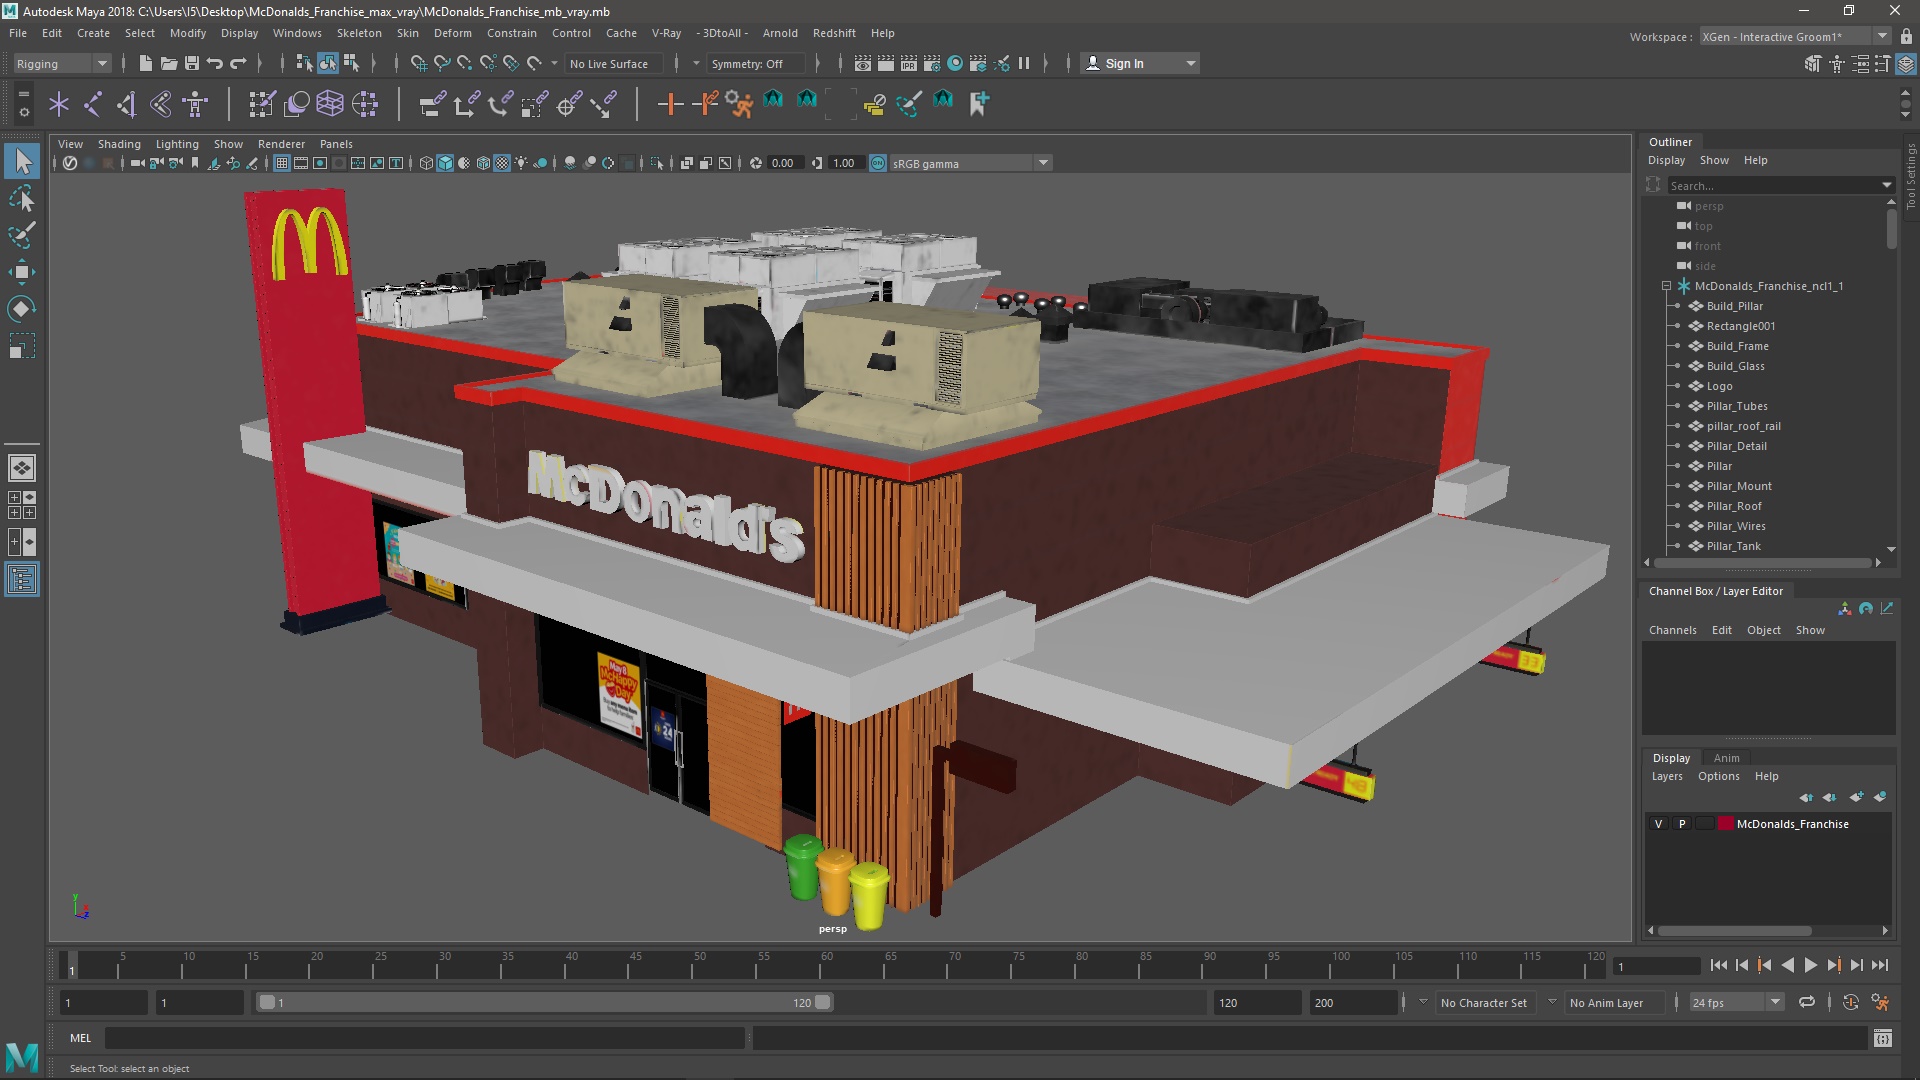1920x1080 pixels.
Task: Click frame 60 on the time slider
Action: (826, 966)
